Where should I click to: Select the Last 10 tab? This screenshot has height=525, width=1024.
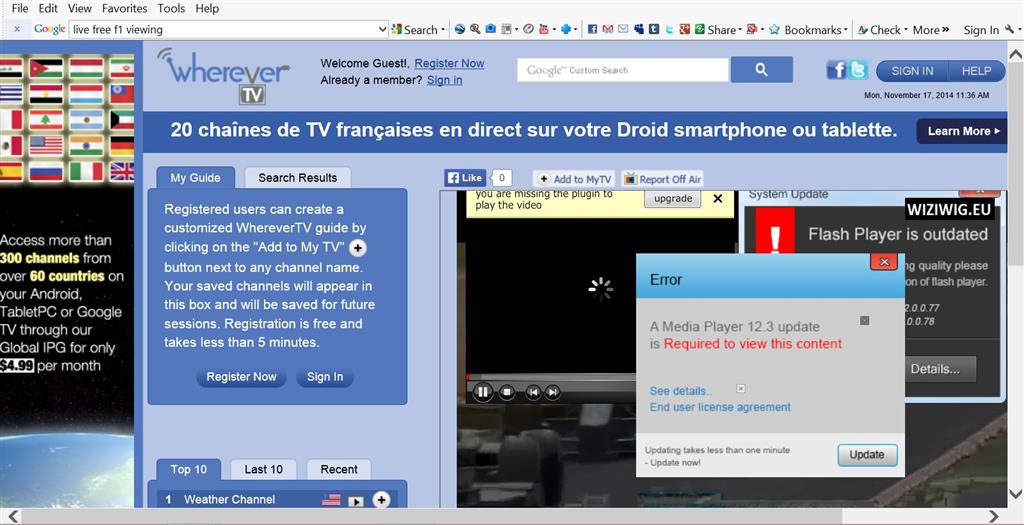[263, 469]
